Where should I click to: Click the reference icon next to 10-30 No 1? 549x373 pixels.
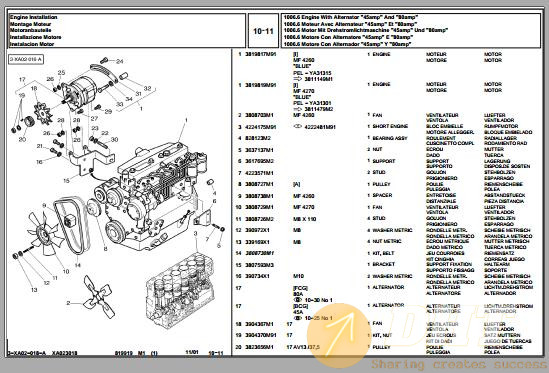[x=298, y=300]
